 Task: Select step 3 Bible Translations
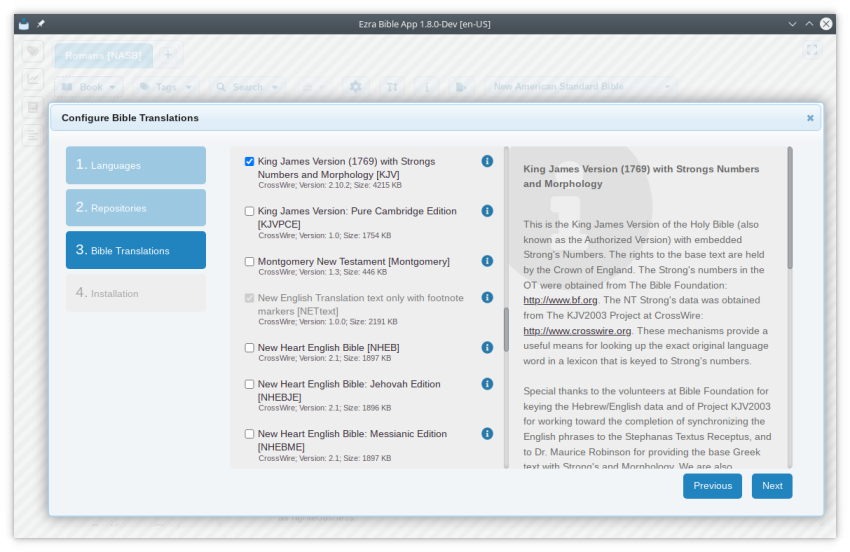click(x=136, y=250)
